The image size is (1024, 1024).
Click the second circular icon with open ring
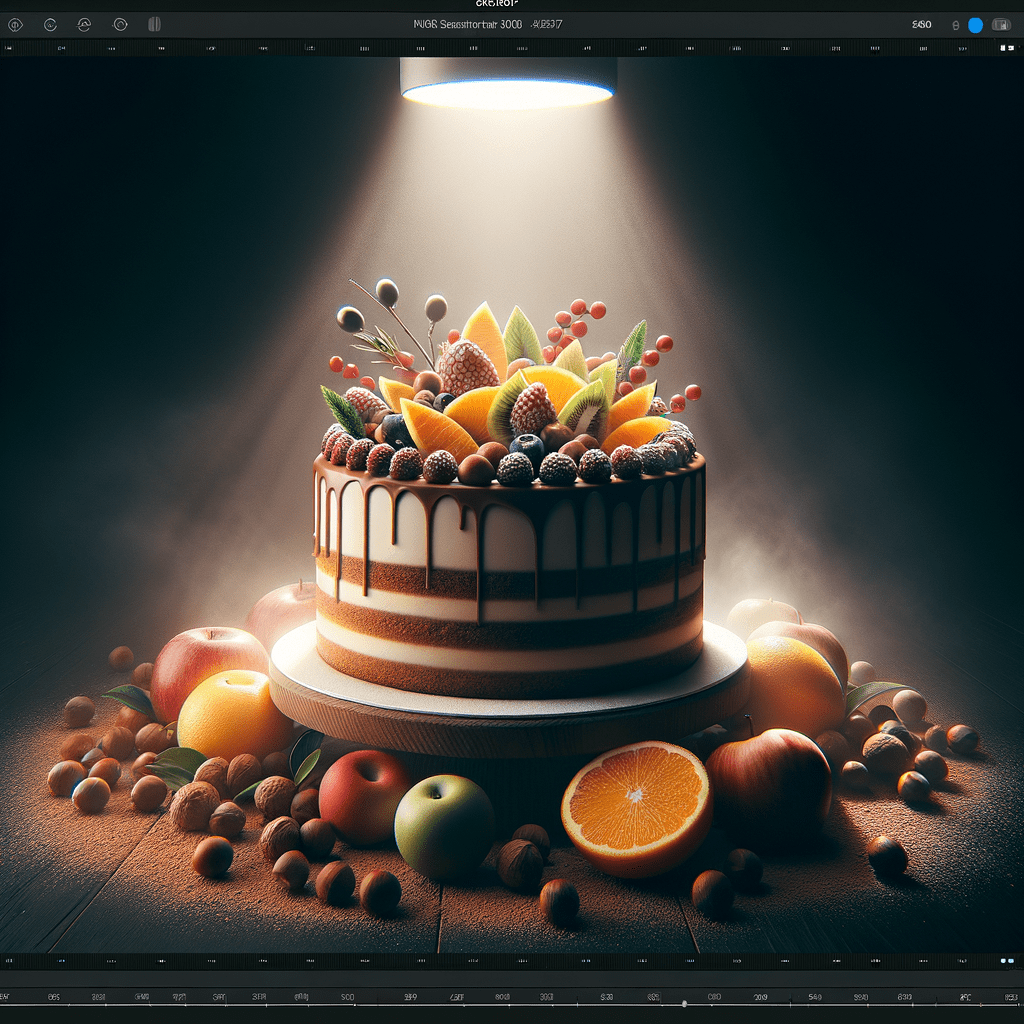pyautogui.click(x=50, y=25)
